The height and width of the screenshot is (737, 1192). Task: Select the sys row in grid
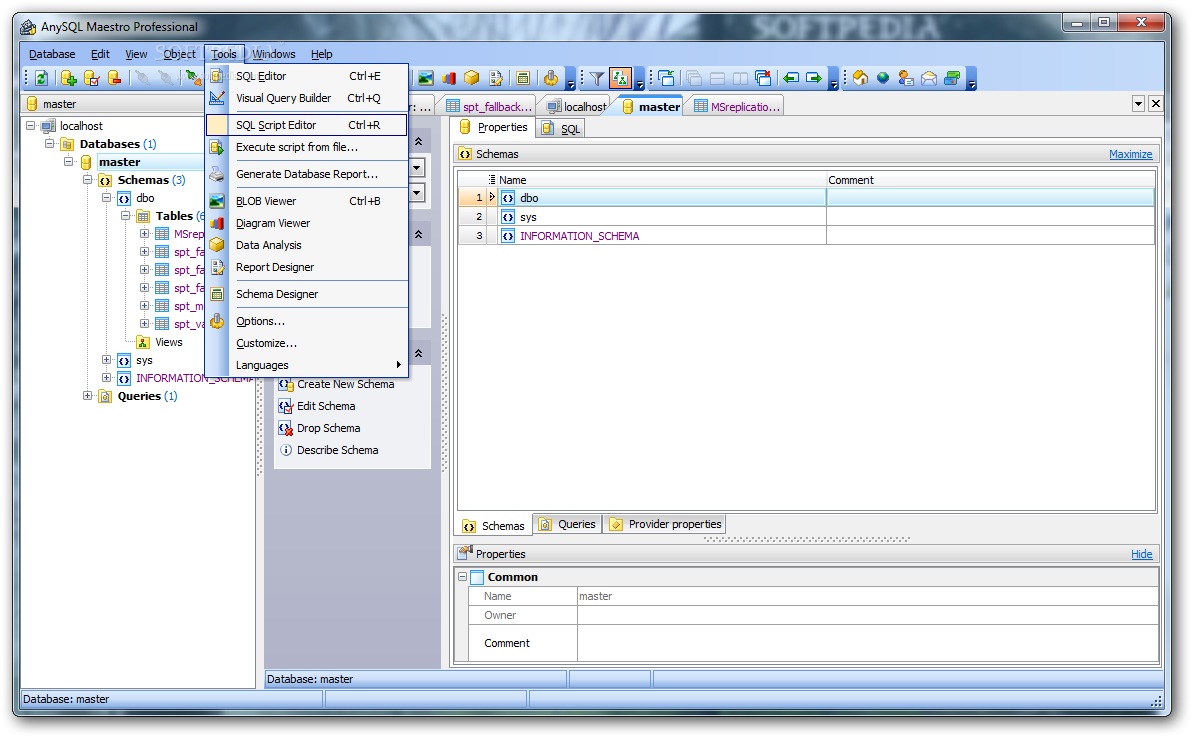pyautogui.click(x=807, y=217)
